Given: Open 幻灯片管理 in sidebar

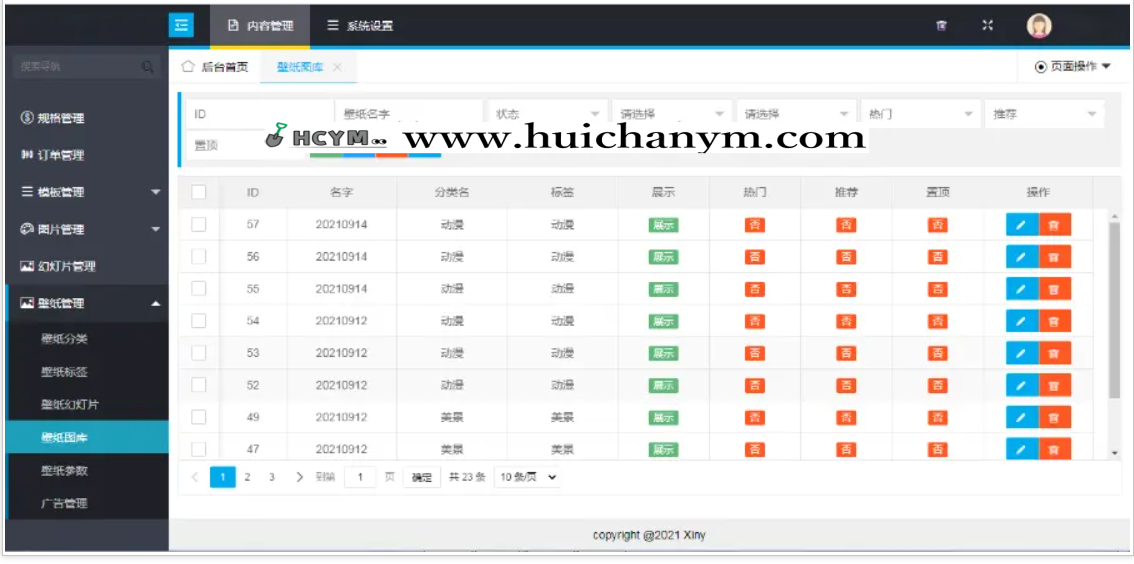Looking at the screenshot, I should click(87, 267).
